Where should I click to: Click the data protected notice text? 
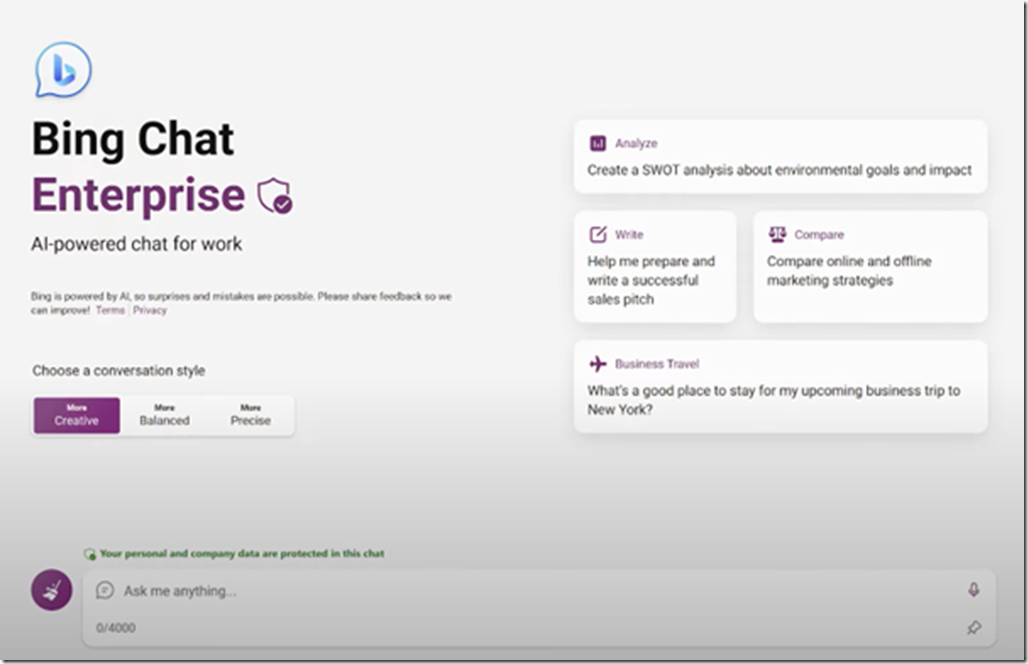click(x=242, y=554)
